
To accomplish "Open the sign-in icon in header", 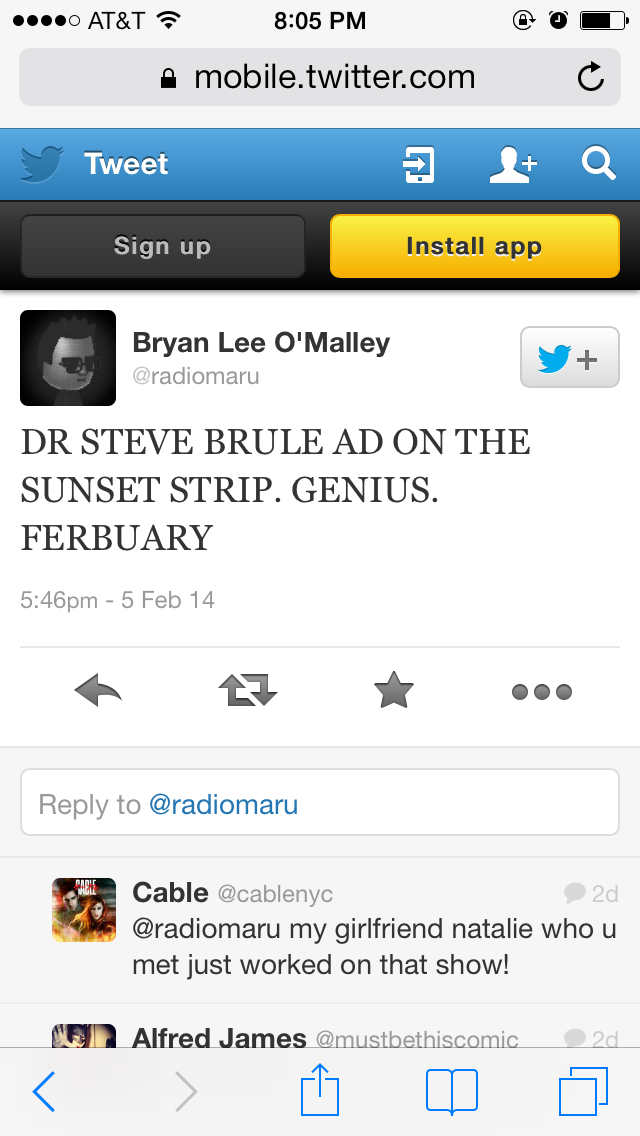I will click(x=419, y=164).
